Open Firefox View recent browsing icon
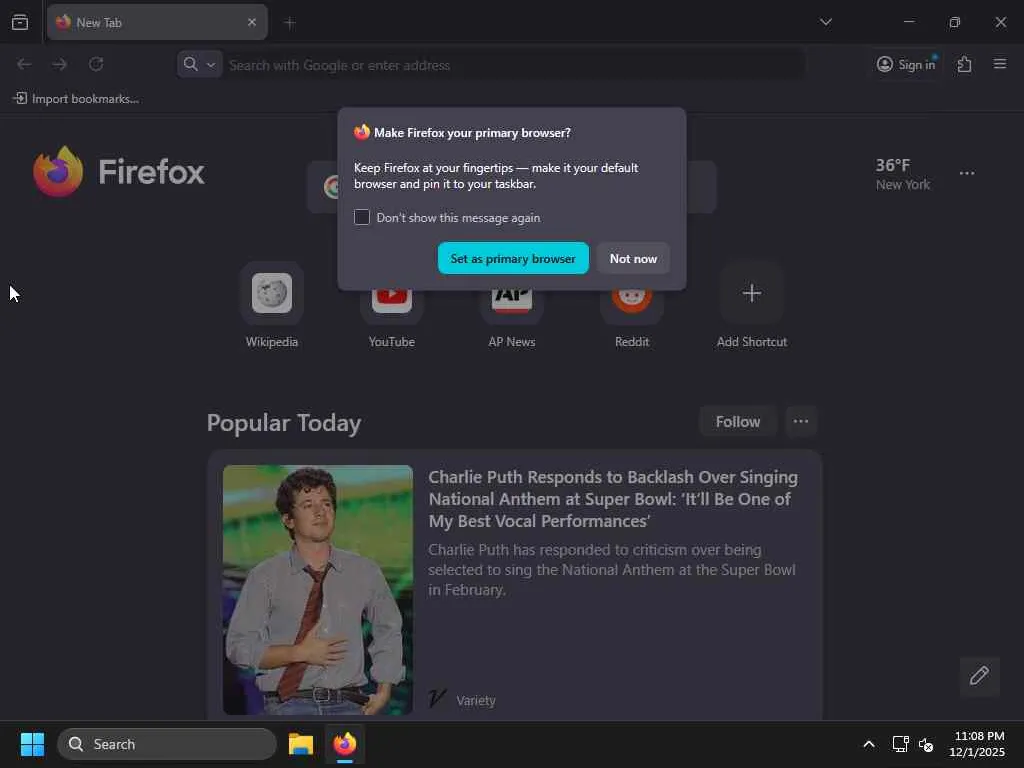 pos(20,22)
